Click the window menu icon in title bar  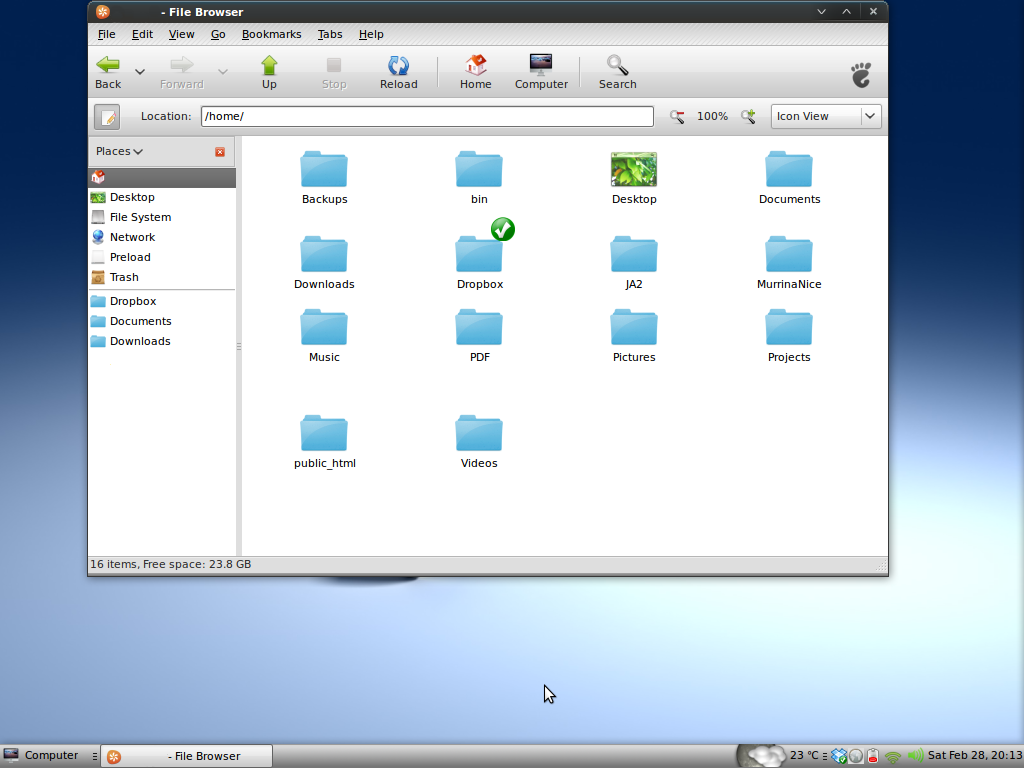103,12
